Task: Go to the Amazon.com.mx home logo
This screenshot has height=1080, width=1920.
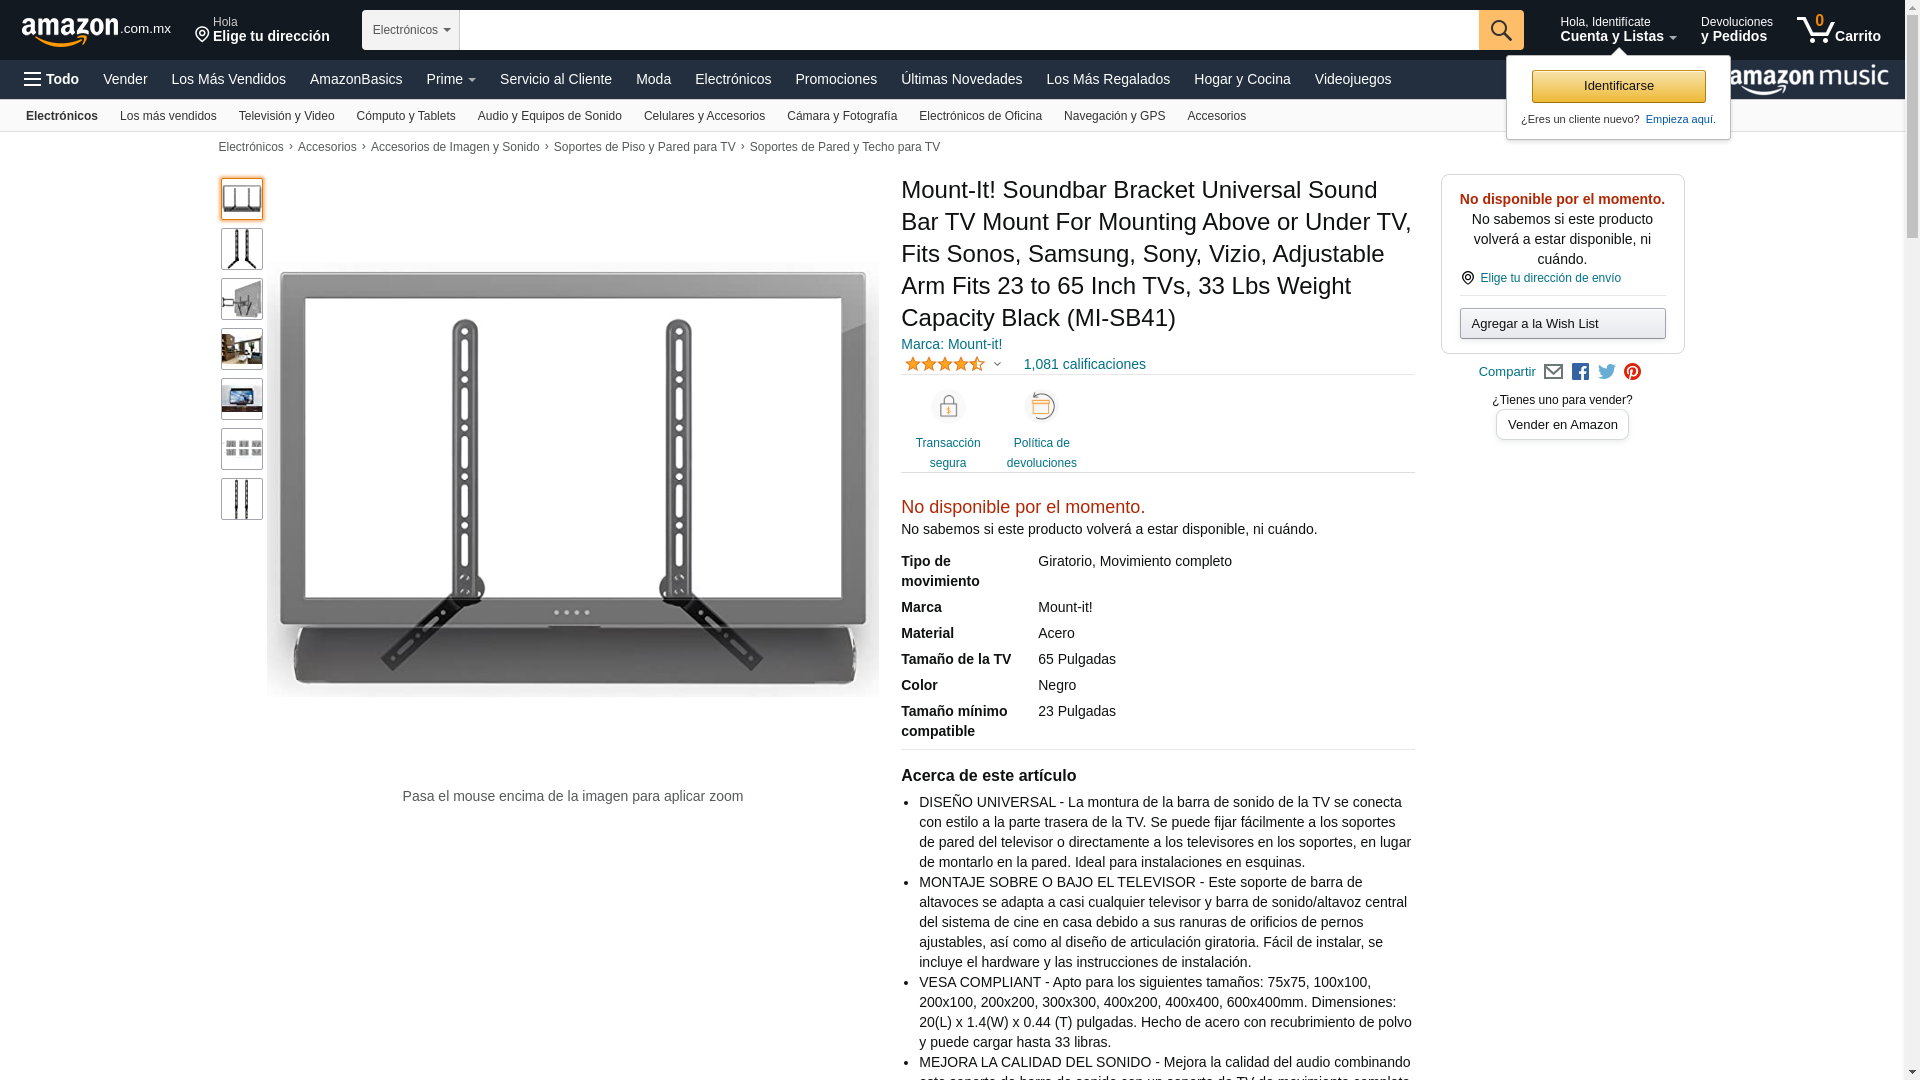Action: pos(96,30)
